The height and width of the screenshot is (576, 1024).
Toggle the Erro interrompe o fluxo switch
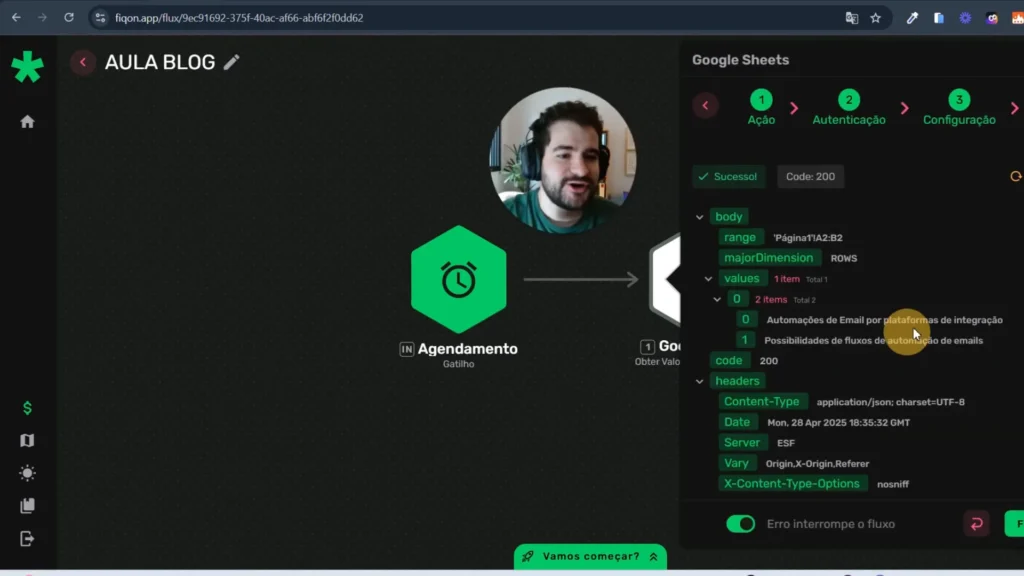[x=740, y=524]
